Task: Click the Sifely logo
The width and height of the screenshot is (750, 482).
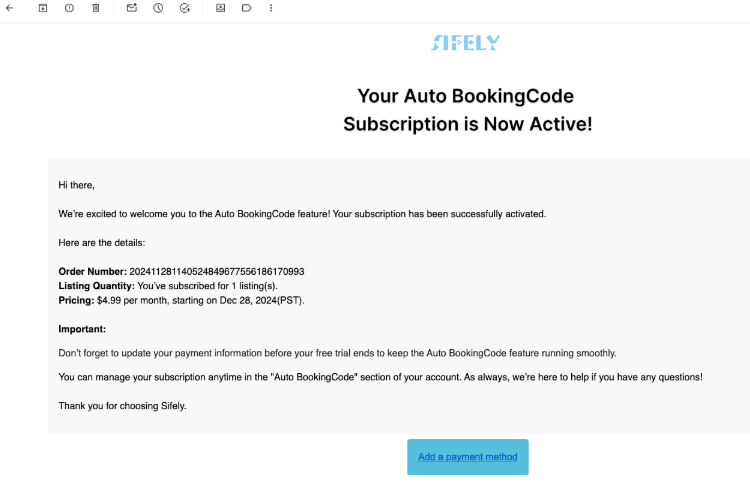Action: coord(465,43)
